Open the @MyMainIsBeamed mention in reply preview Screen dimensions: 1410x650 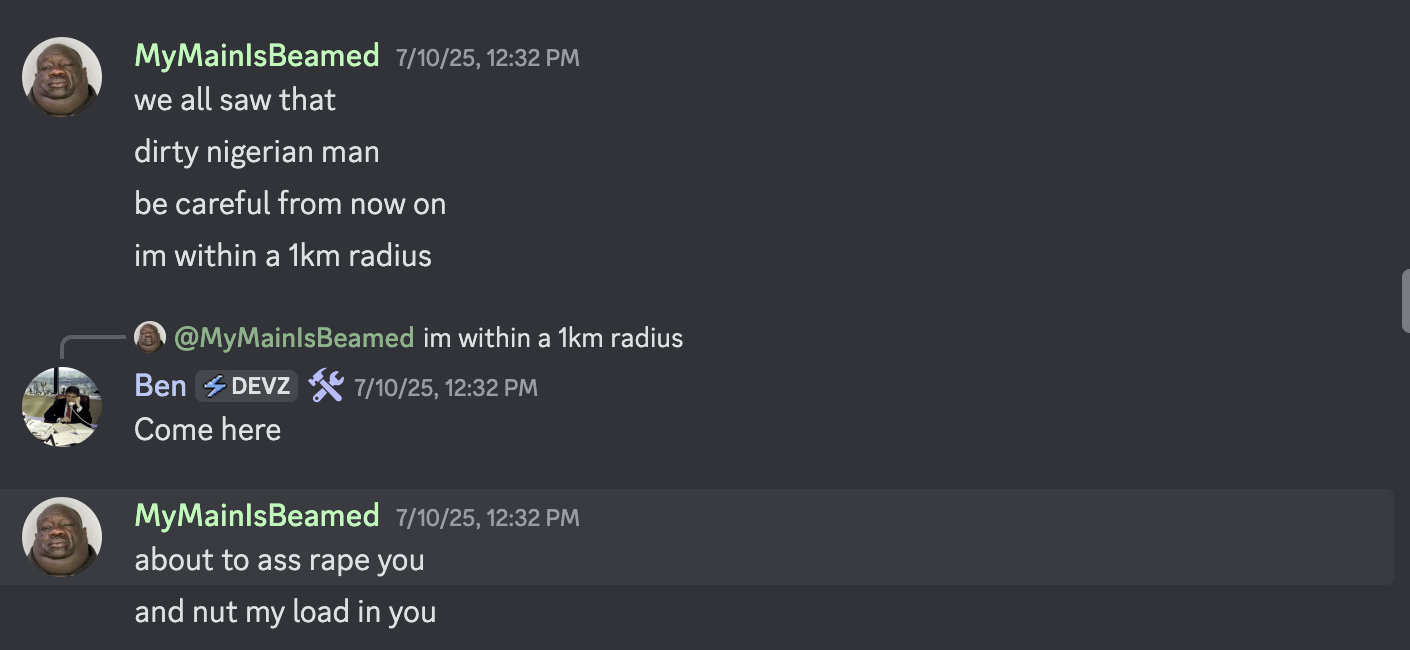(294, 338)
